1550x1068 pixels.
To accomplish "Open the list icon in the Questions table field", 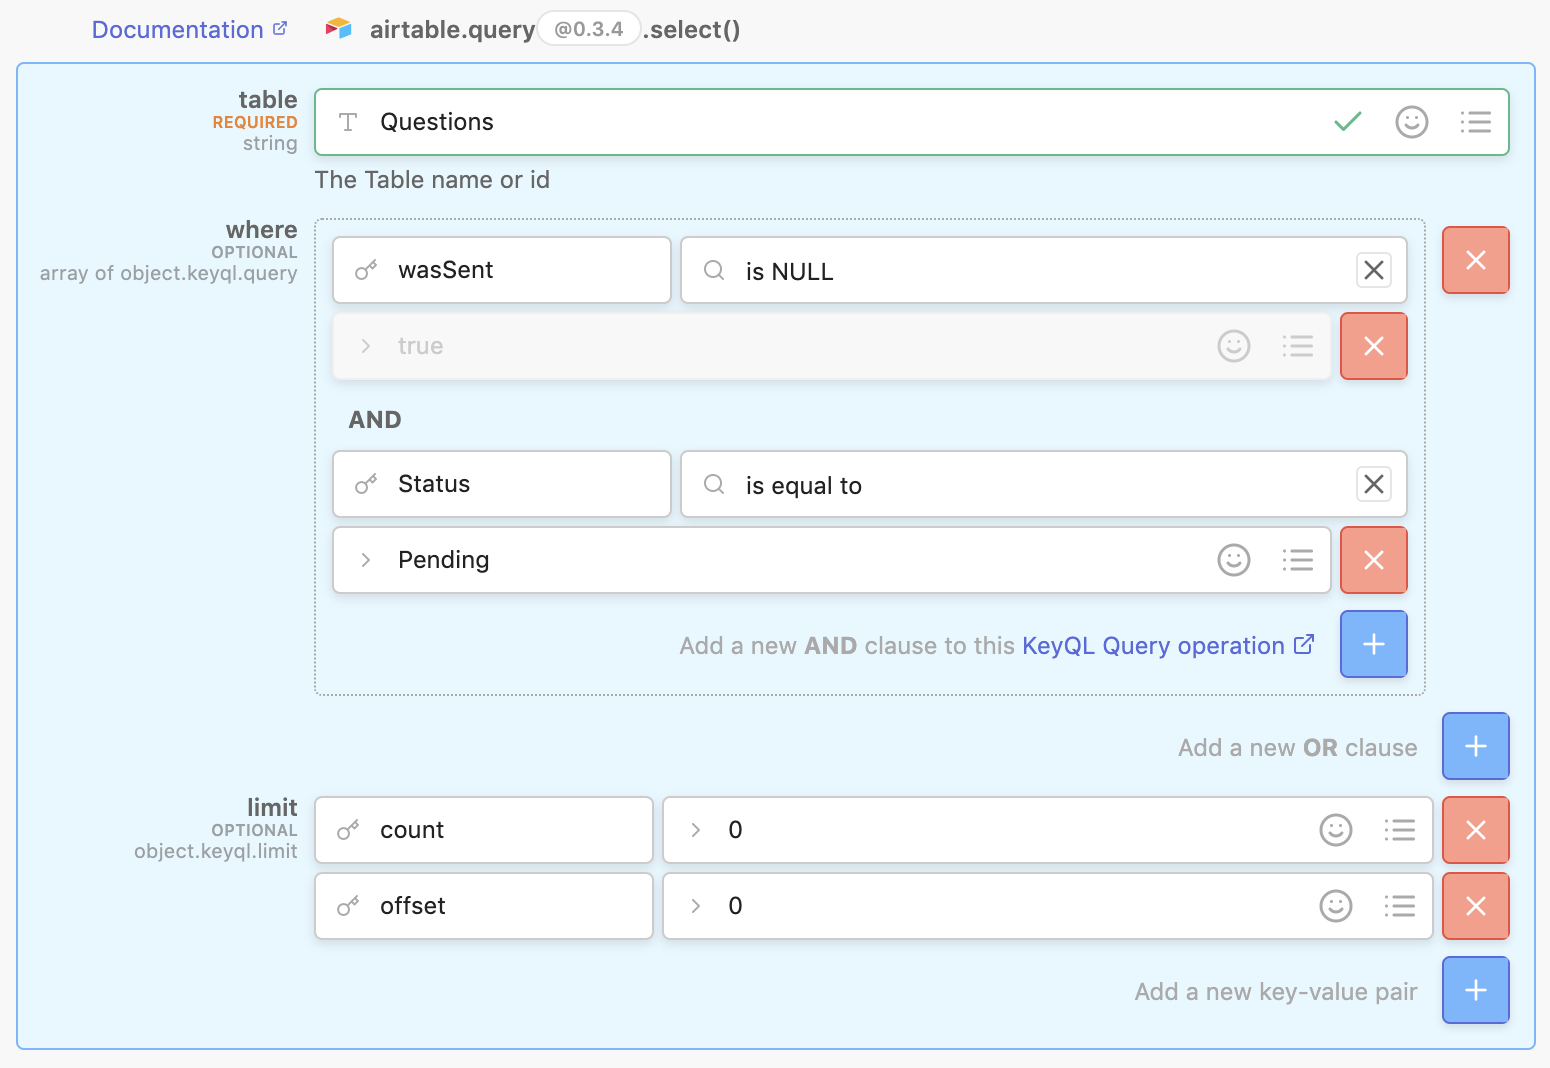I will coord(1475,122).
